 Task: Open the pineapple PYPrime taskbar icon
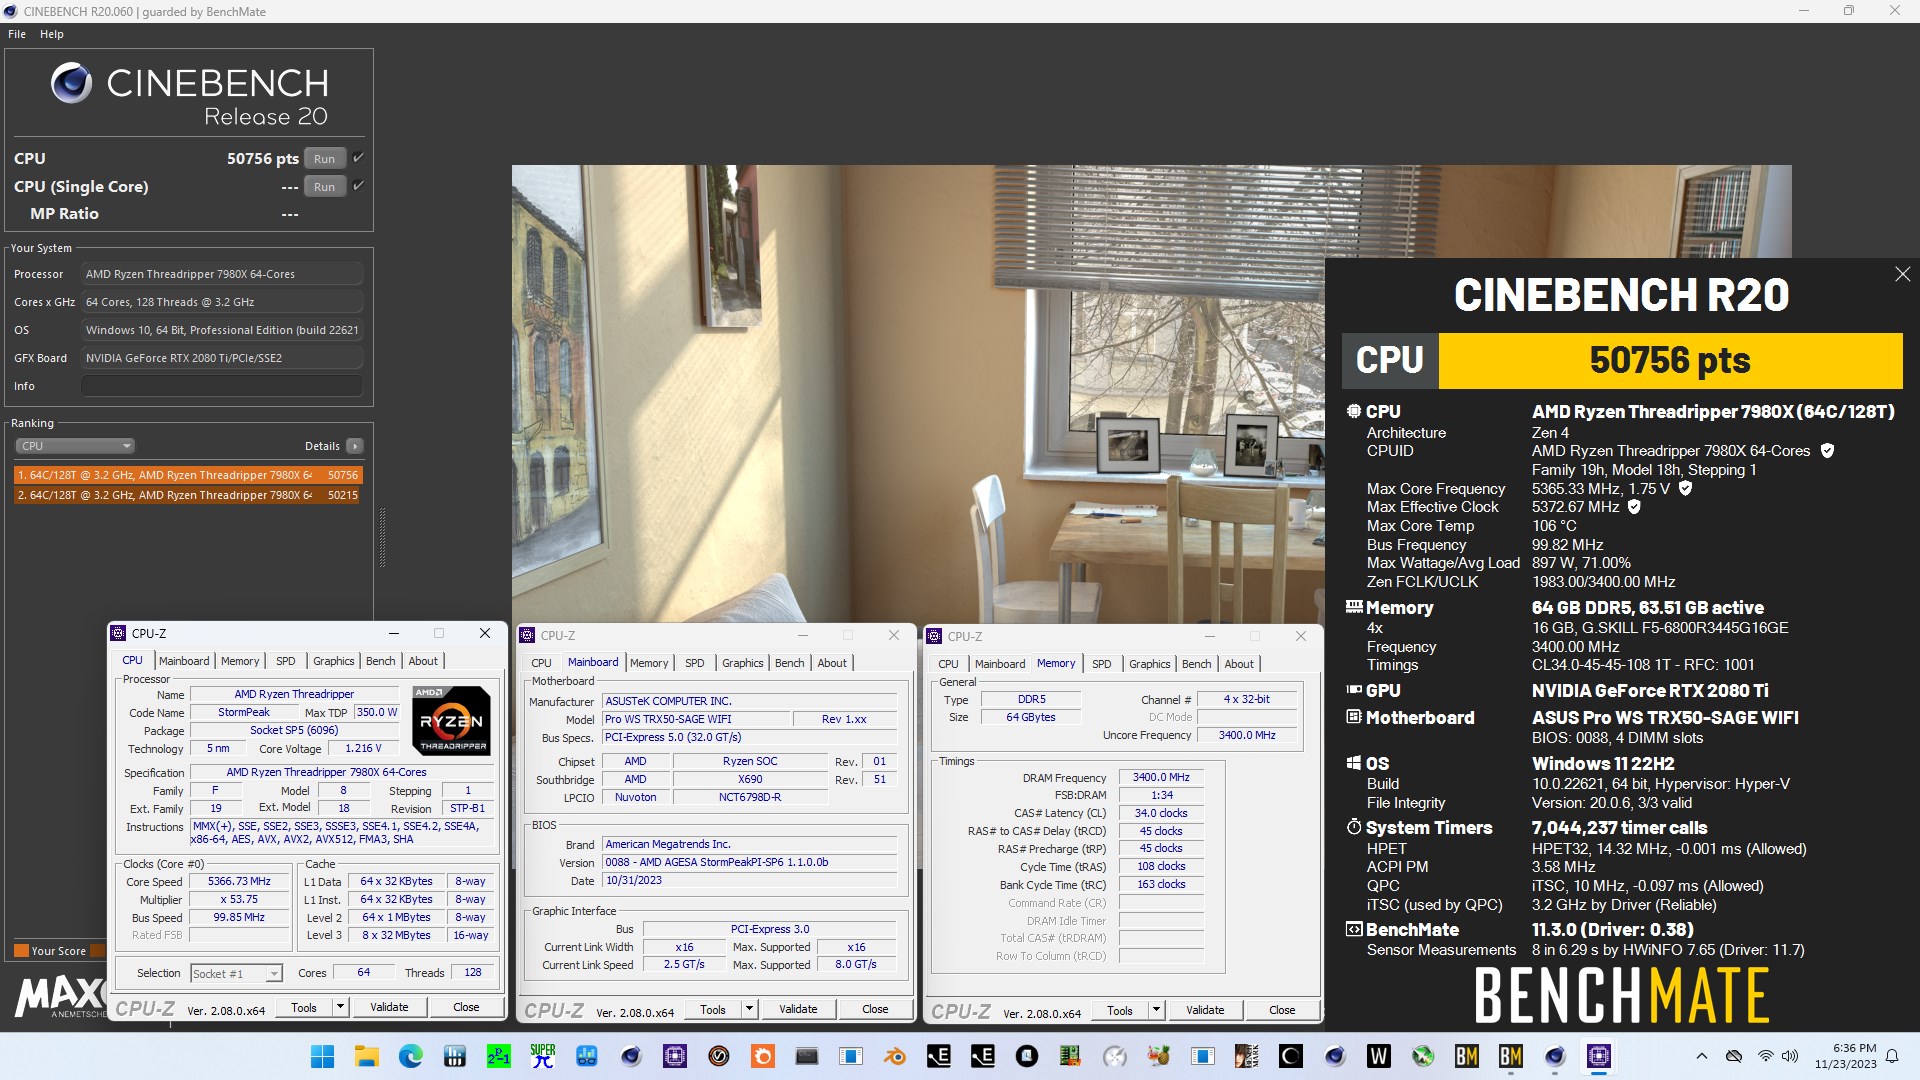point(1158,1056)
